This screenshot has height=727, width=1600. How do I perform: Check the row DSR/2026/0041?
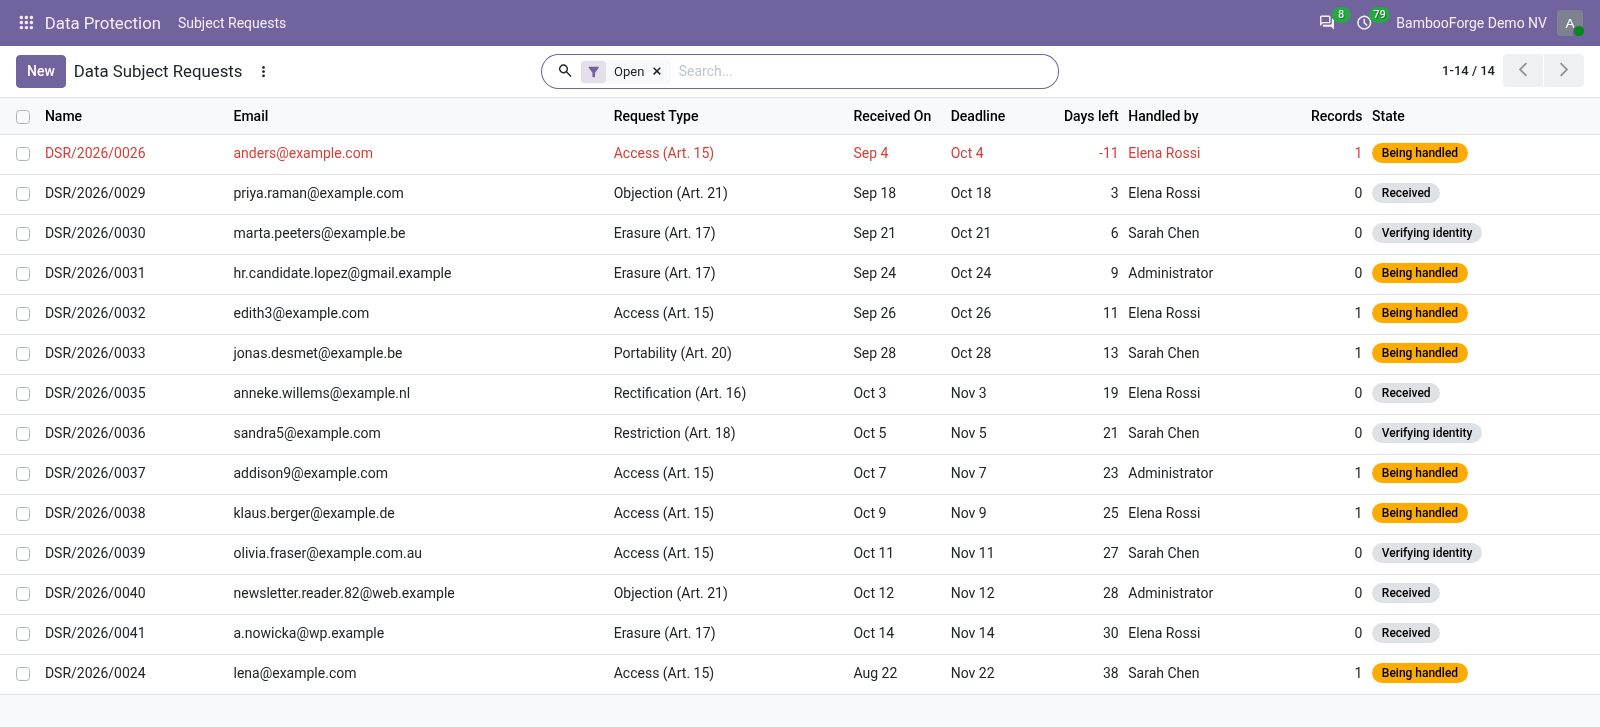tap(23, 634)
